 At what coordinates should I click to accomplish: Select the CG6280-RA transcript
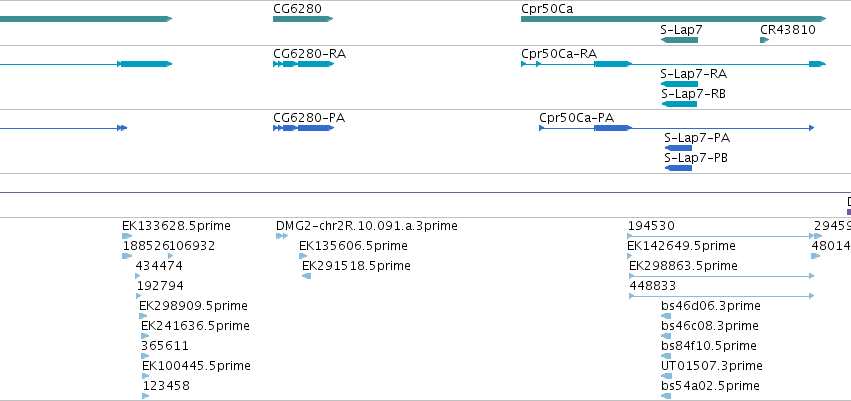tap(303, 64)
